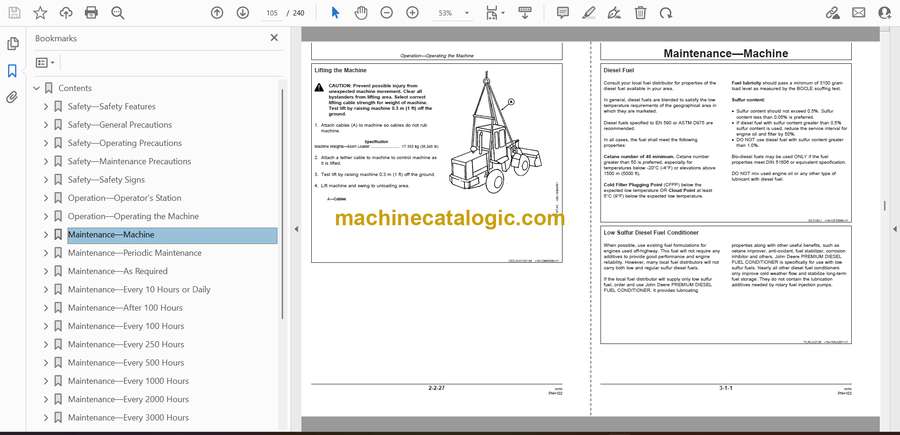
Task: Open the bookmark options dropdown menu
Action: [x=46, y=62]
